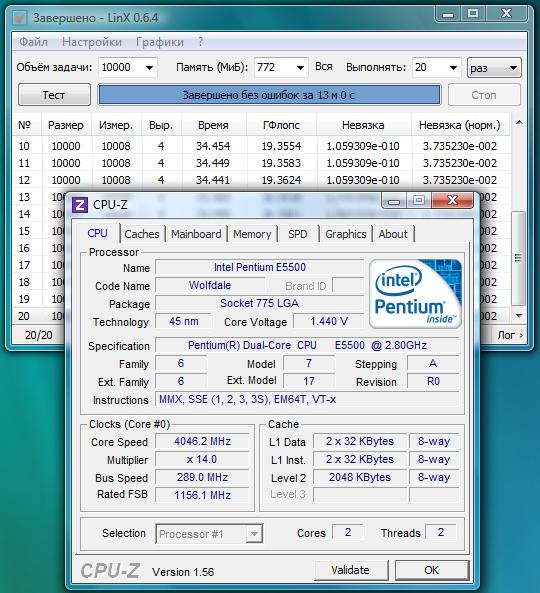Expand the Объём задачи dropdown

pyautogui.click(x=150, y=68)
